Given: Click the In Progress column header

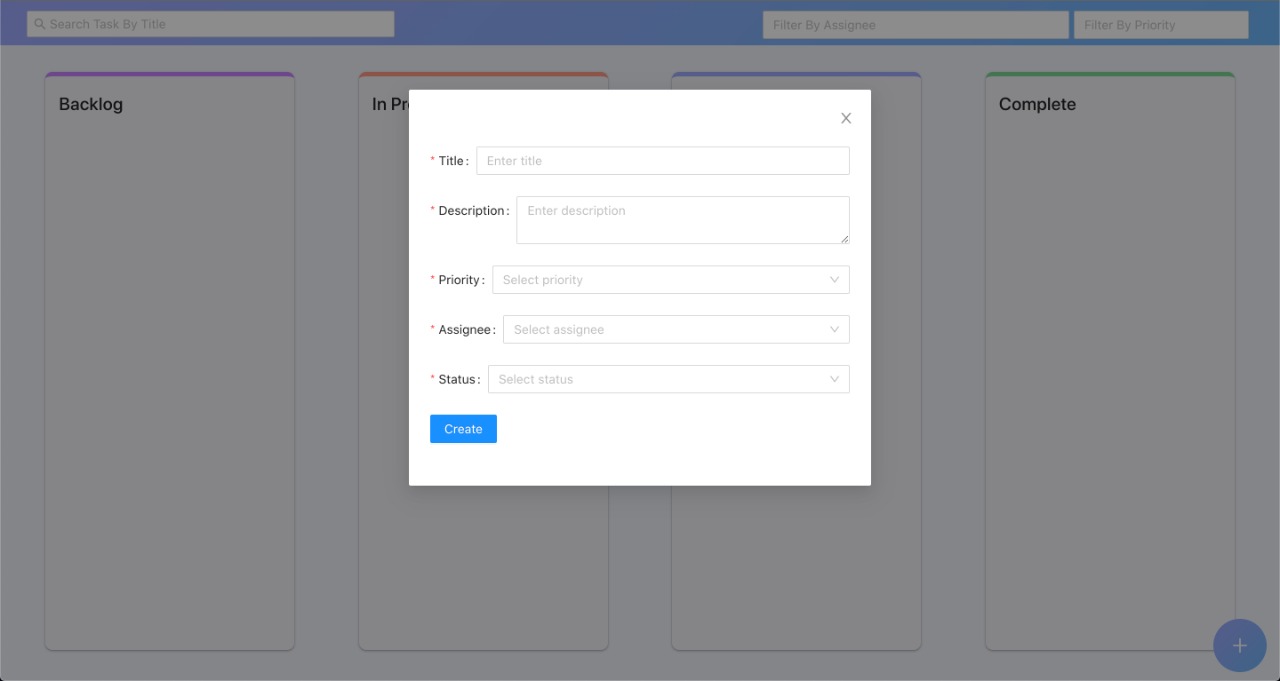Looking at the screenshot, I should click(x=390, y=104).
